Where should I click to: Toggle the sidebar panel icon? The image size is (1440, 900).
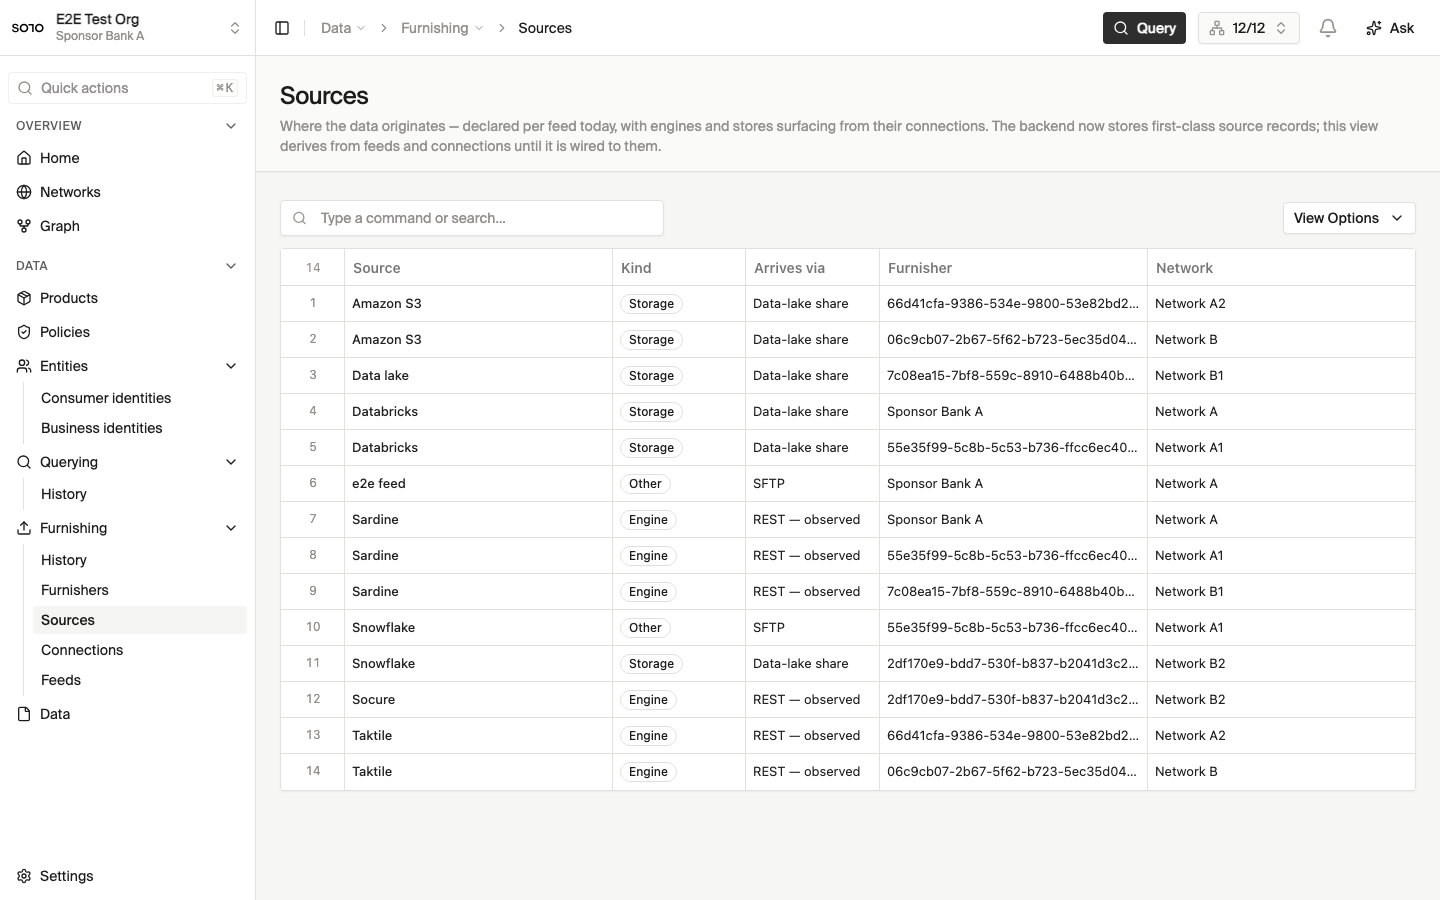(282, 28)
